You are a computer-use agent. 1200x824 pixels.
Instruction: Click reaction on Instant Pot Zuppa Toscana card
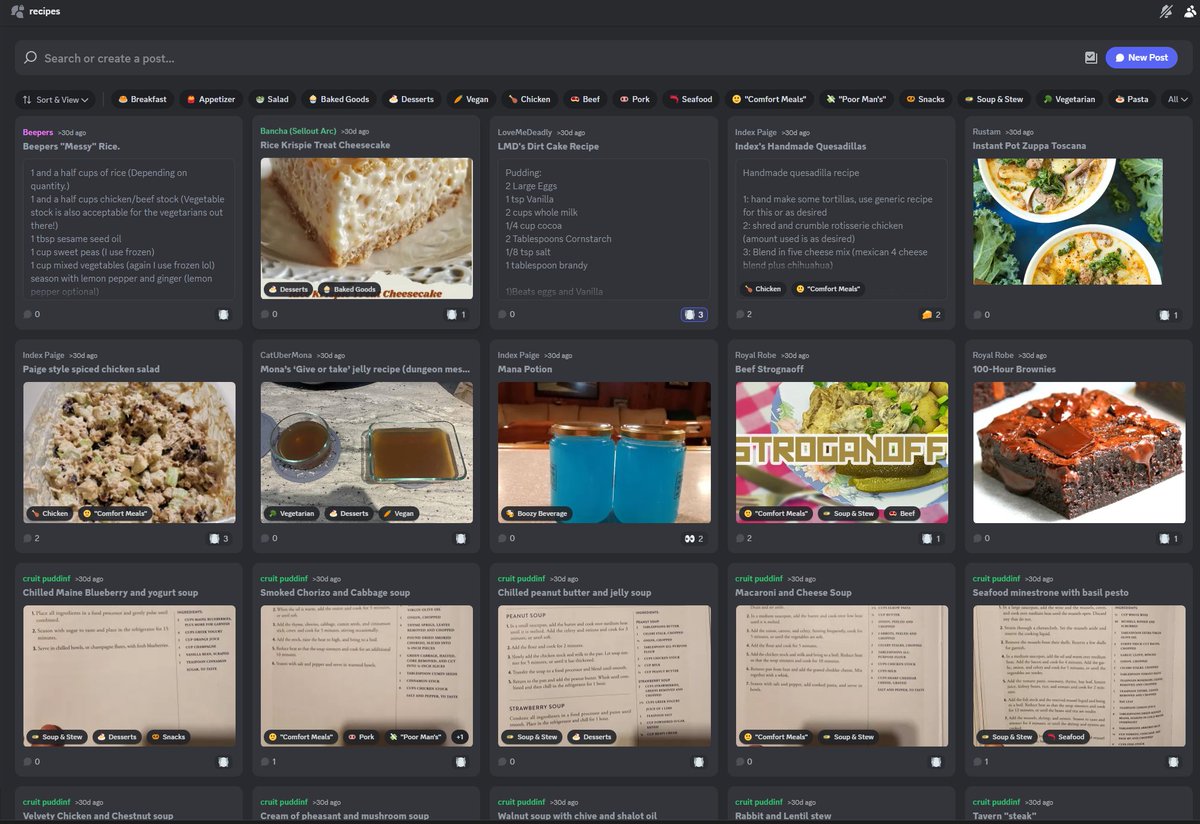coord(1169,314)
